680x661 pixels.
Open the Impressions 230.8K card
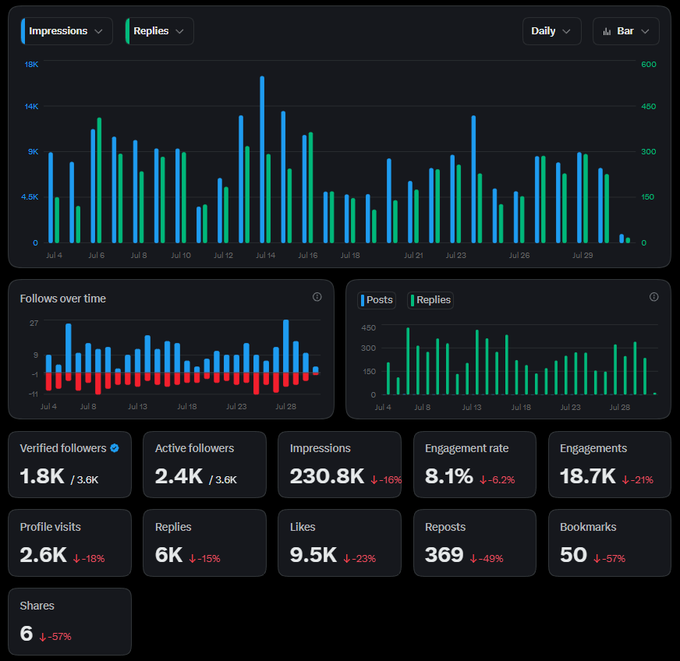(340, 465)
